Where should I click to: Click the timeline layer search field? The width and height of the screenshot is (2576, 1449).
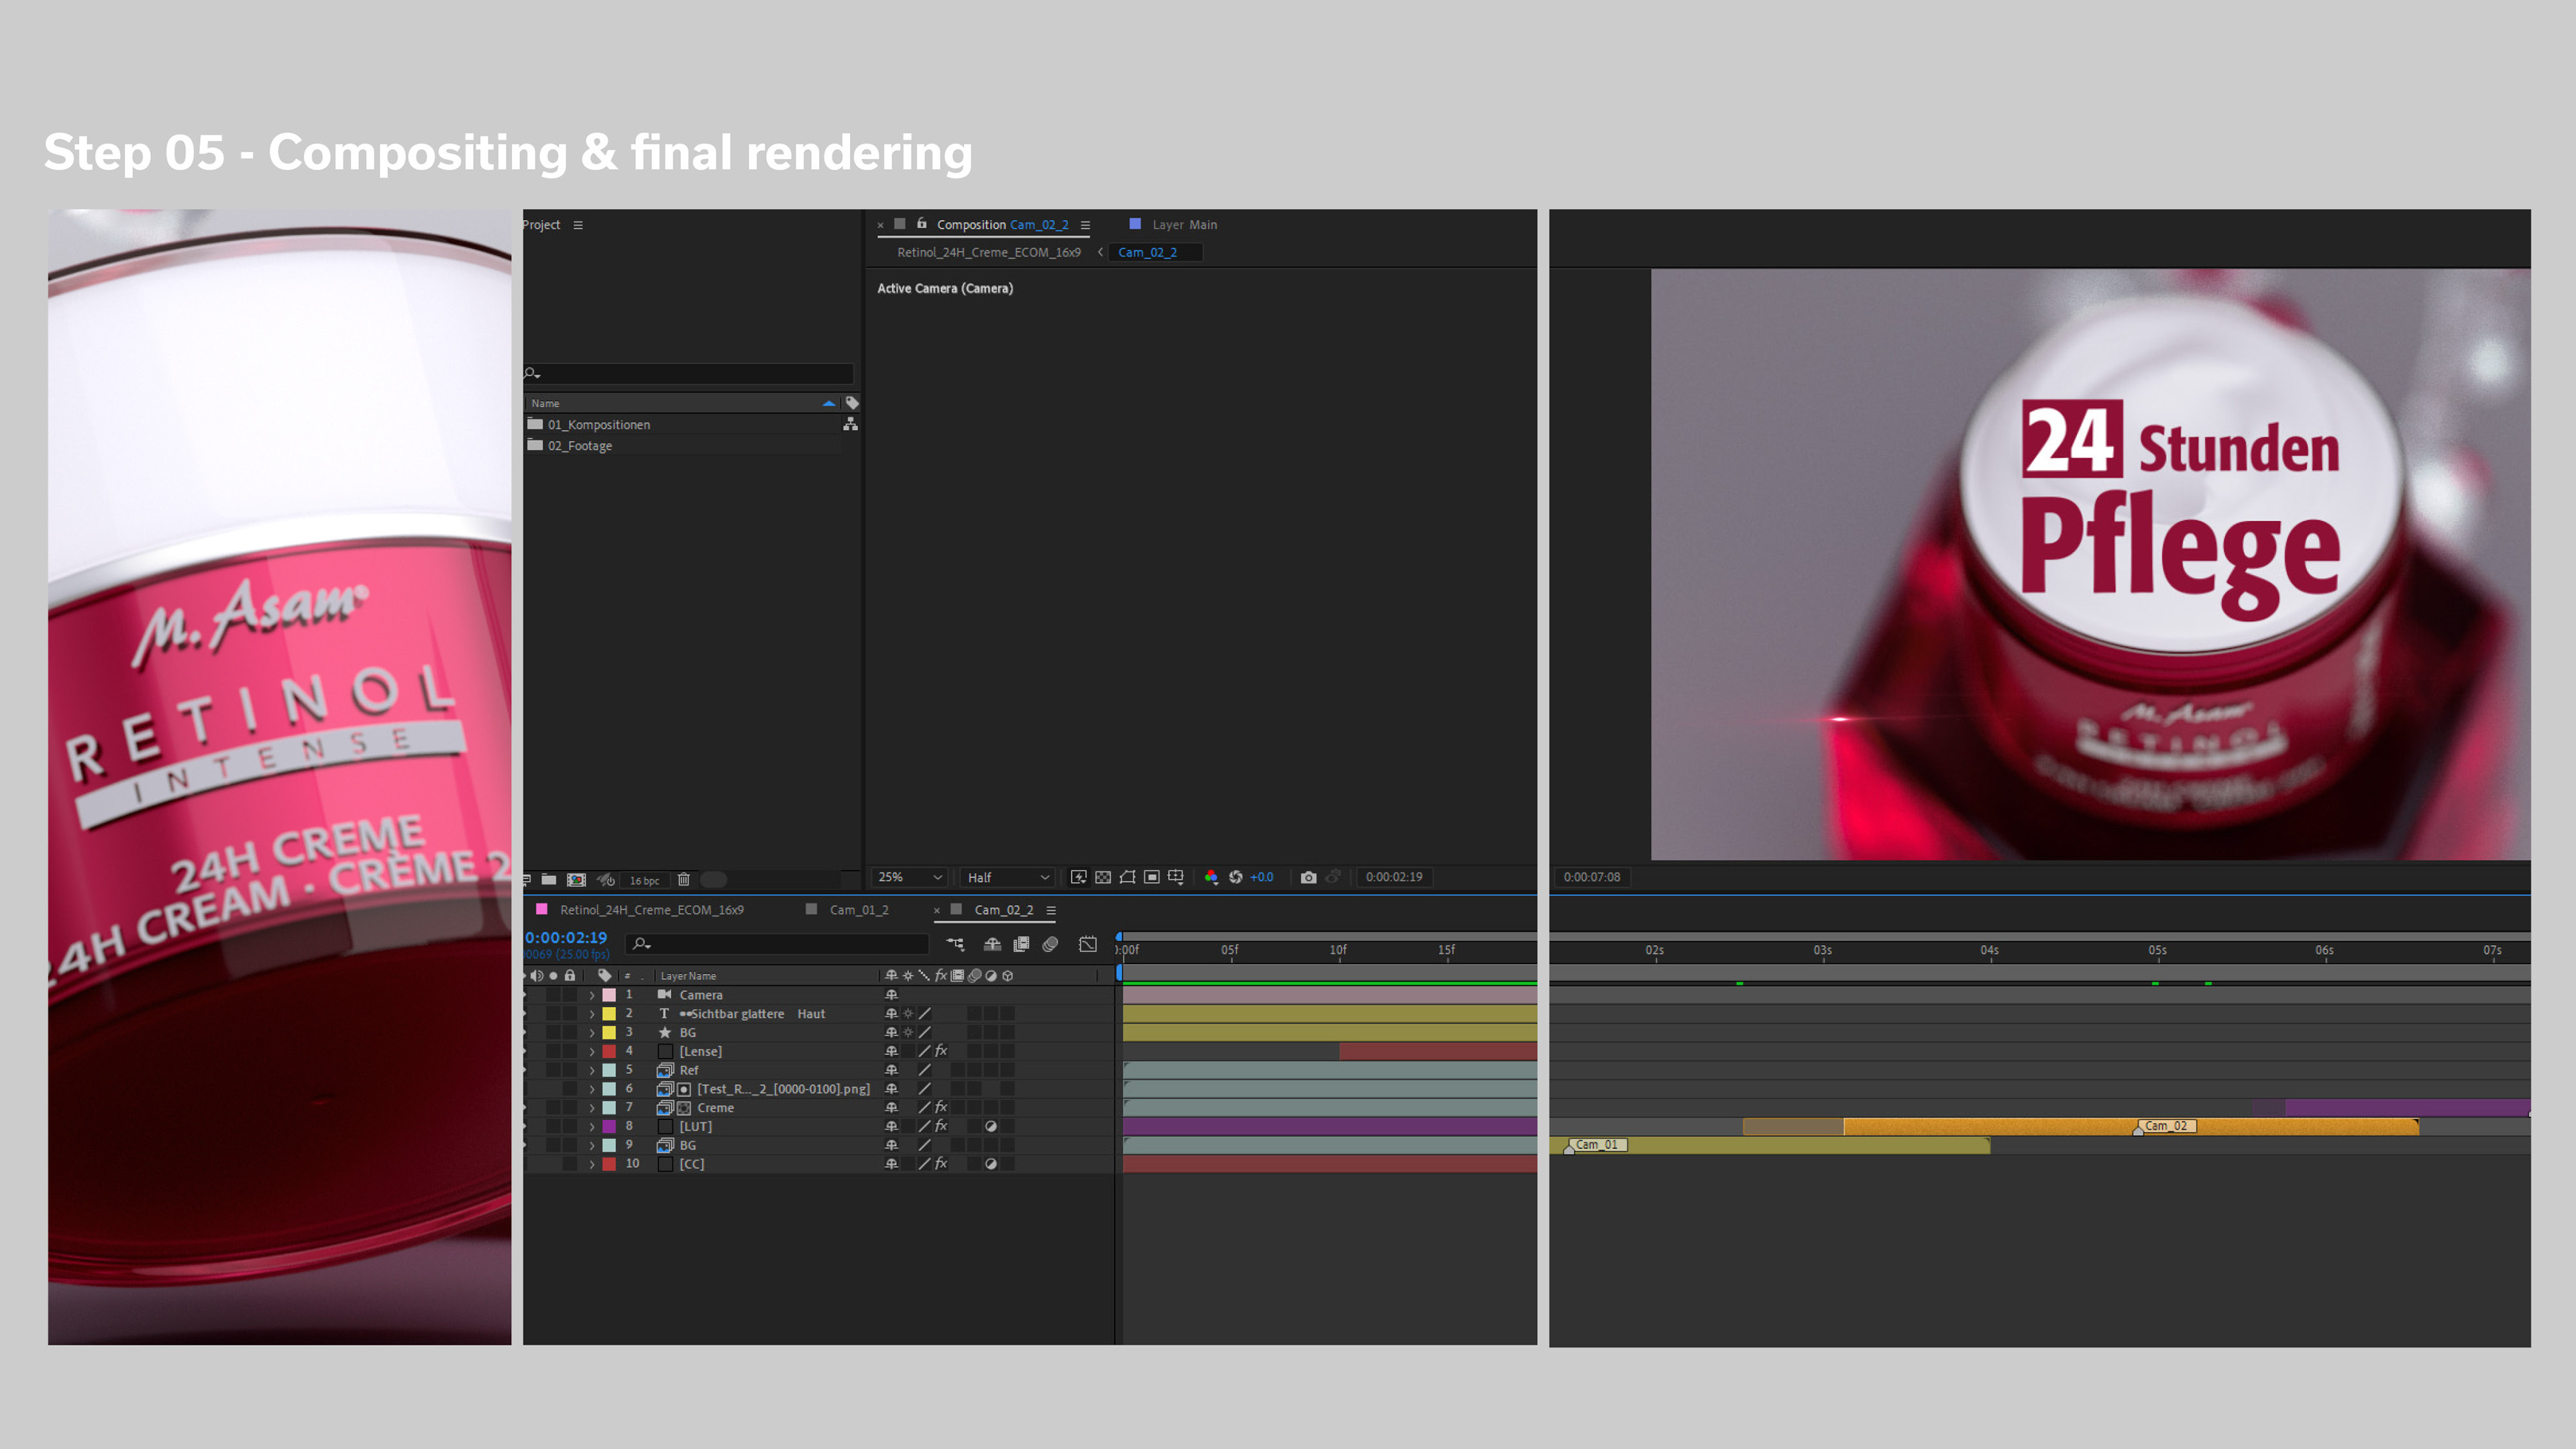coord(777,944)
